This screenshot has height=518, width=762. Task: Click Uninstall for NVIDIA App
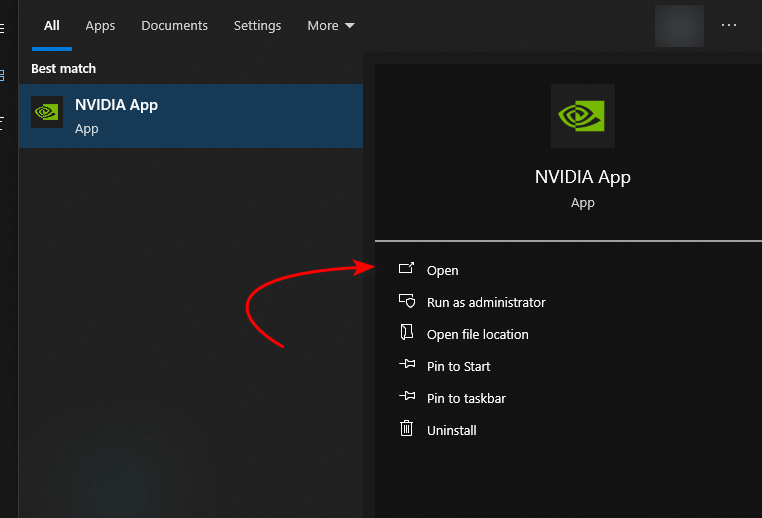451,431
